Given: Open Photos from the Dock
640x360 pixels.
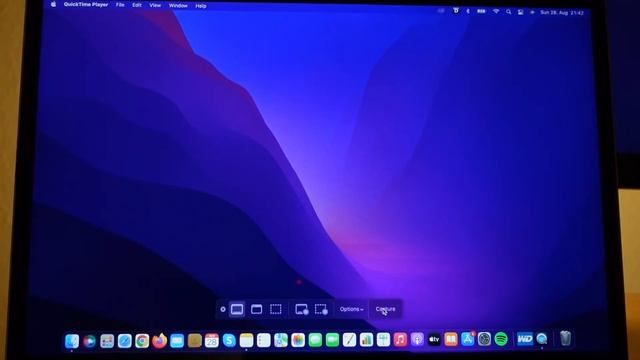Looking at the screenshot, I should [298, 340].
